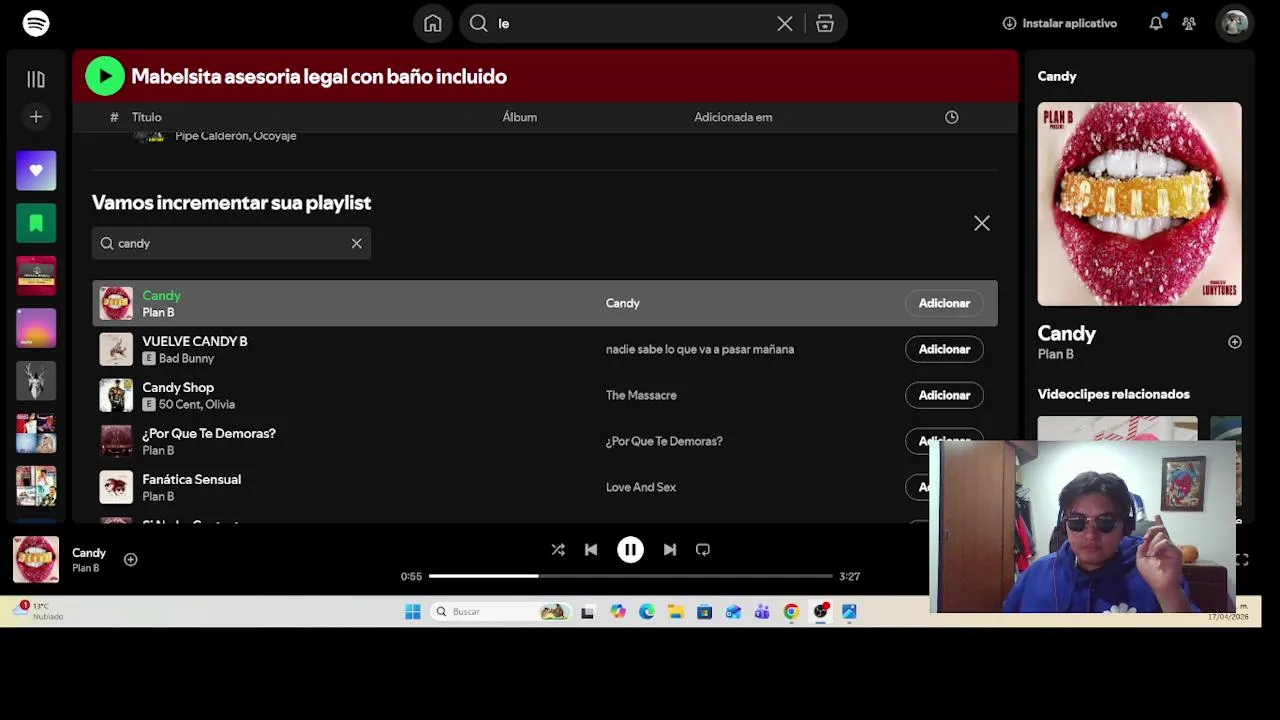
Task: Select ¿Por Que Te Demoras? track
Action: [x=209, y=433]
